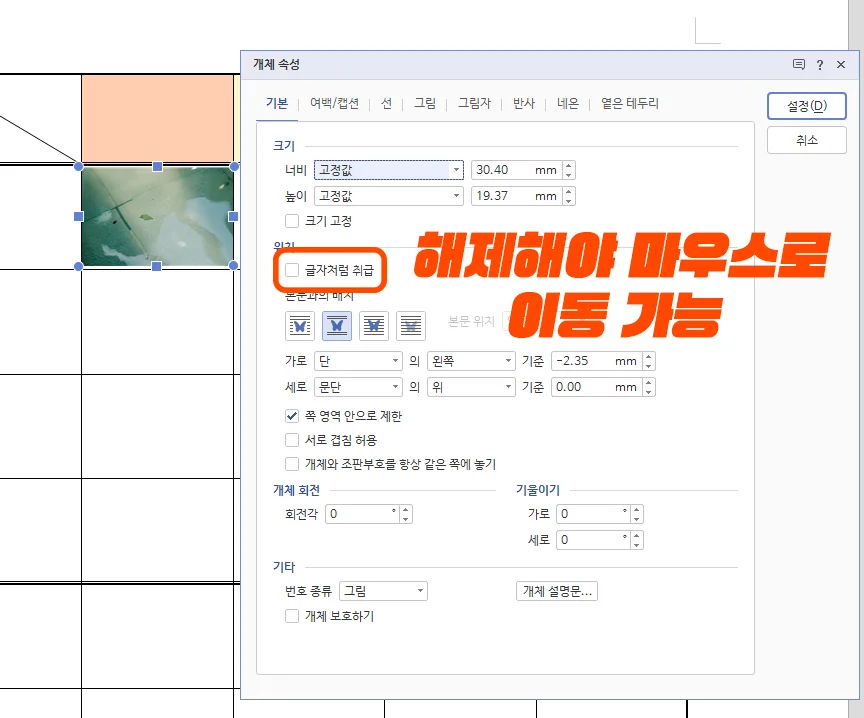
Task: Enable the 글자처럼 취급 checkbox
Action: tap(291, 270)
